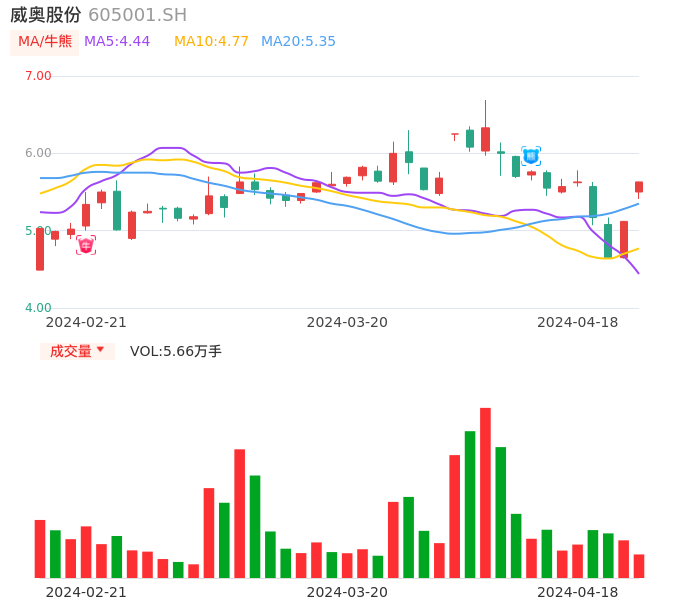Select the 2024-03-20 date label under the price chart
This screenshot has height=606, width=686.
pos(347,322)
